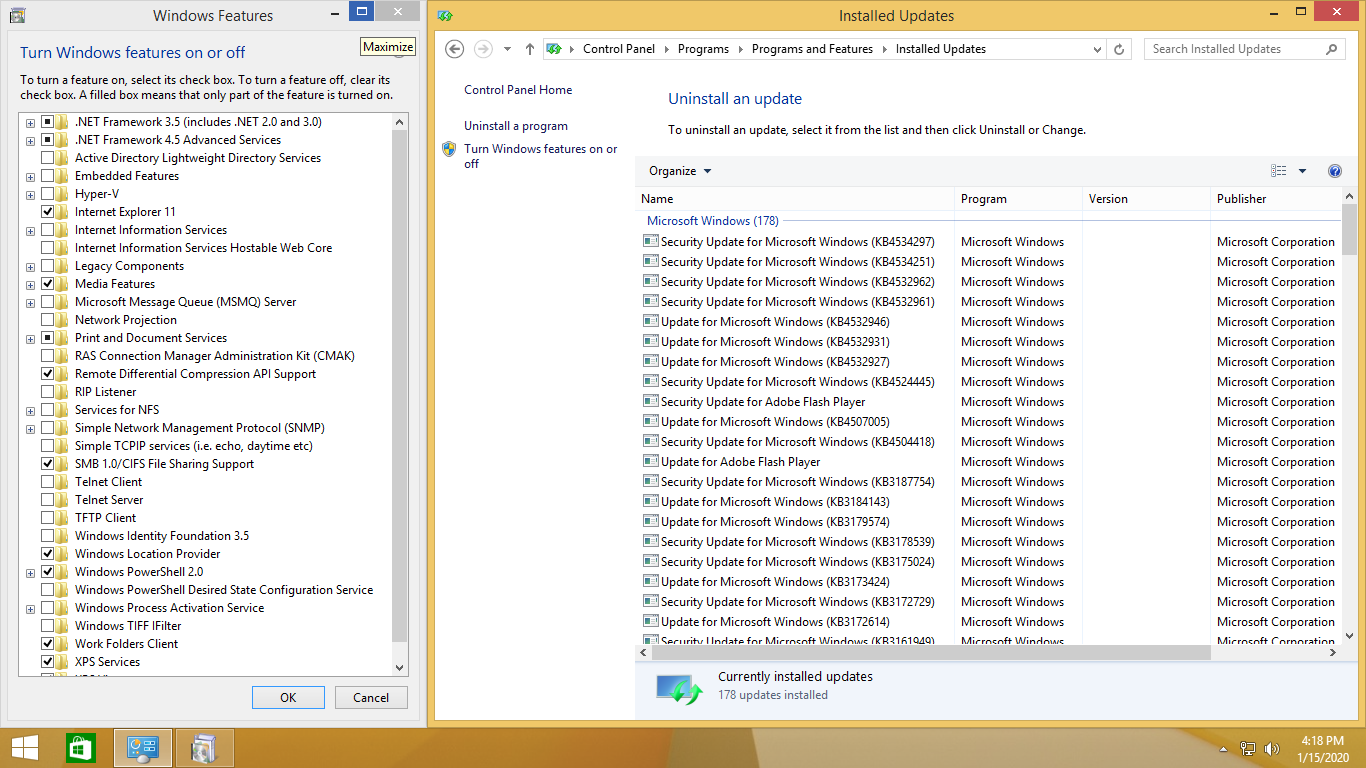Enable Windows TIFF IFilter checkbox

tap(48, 626)
